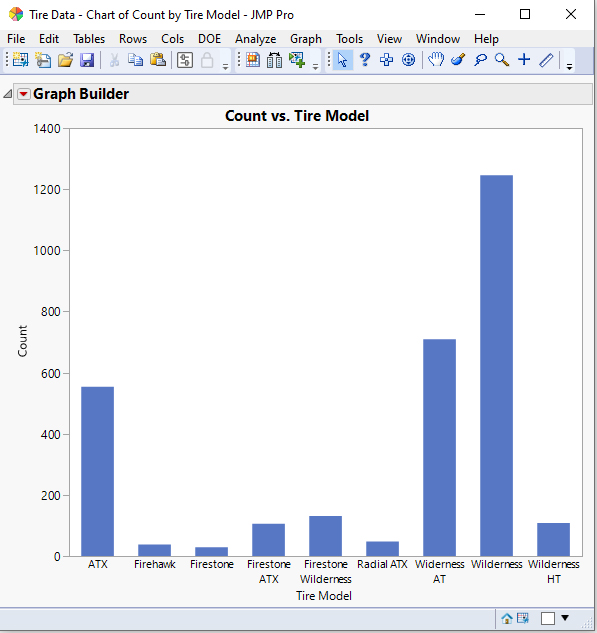The width and height of the screenshot is (597, 633).
Task: Open the file toolbar overflow arrow
Action: 225,66
